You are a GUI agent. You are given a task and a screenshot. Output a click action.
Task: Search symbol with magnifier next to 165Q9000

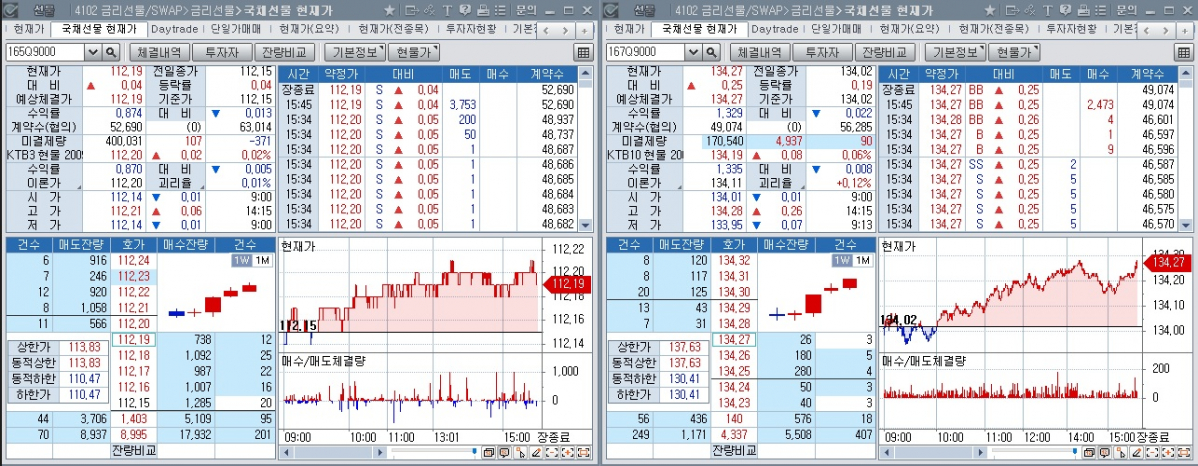point(112,52)
